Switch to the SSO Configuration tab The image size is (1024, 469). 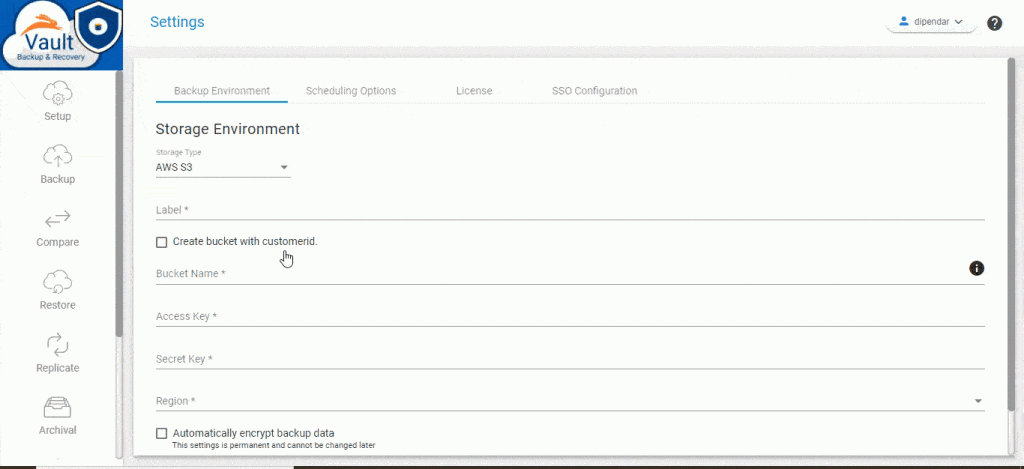(x=594, y=91)
